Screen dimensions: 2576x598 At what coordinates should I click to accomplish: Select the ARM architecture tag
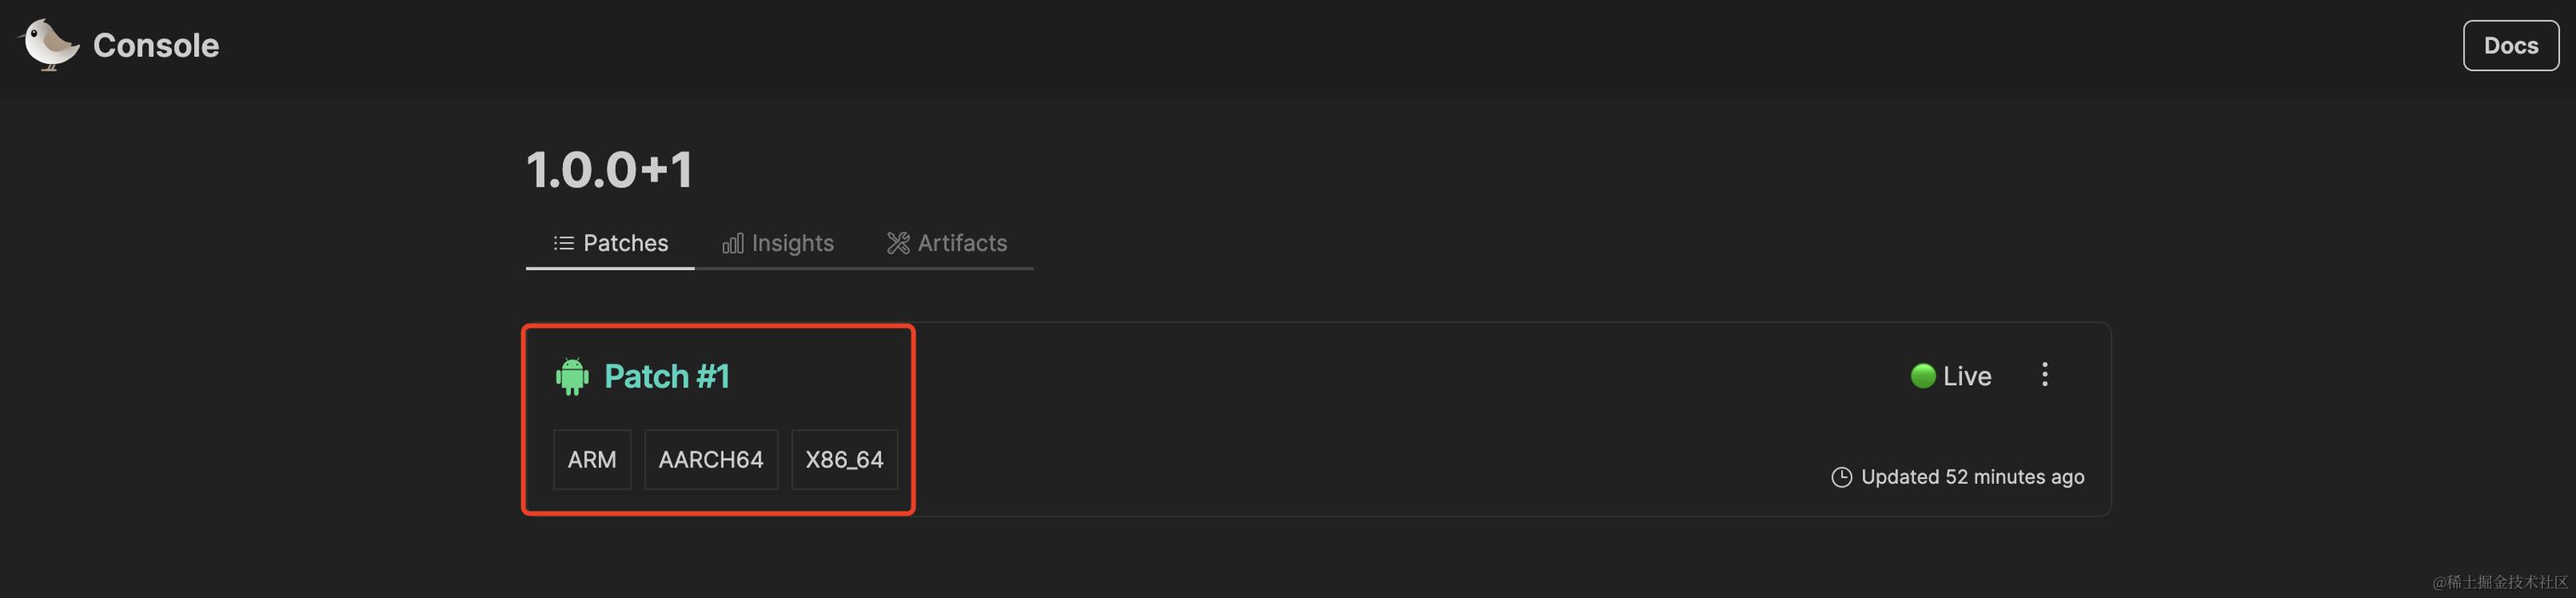point(592,460)
